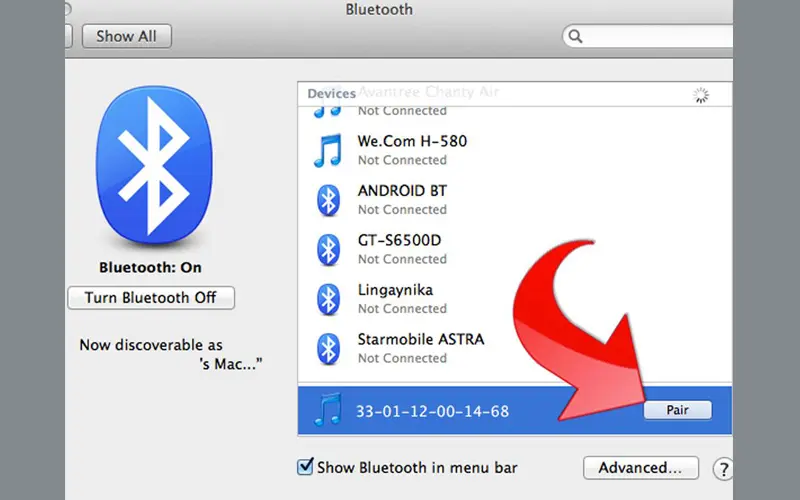Select the Lingaynika device name
800x500 pixels.
[395, 290]
